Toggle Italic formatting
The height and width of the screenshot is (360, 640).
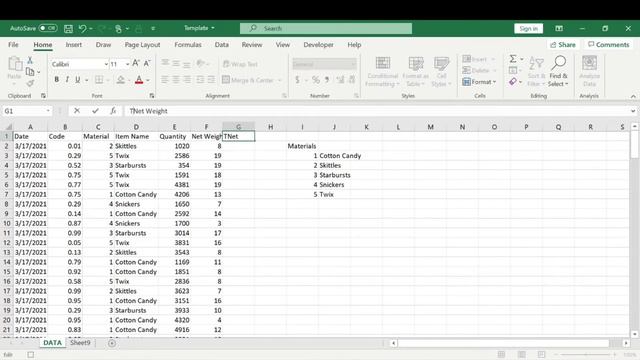pyautogui.click(x=67, y=80)
